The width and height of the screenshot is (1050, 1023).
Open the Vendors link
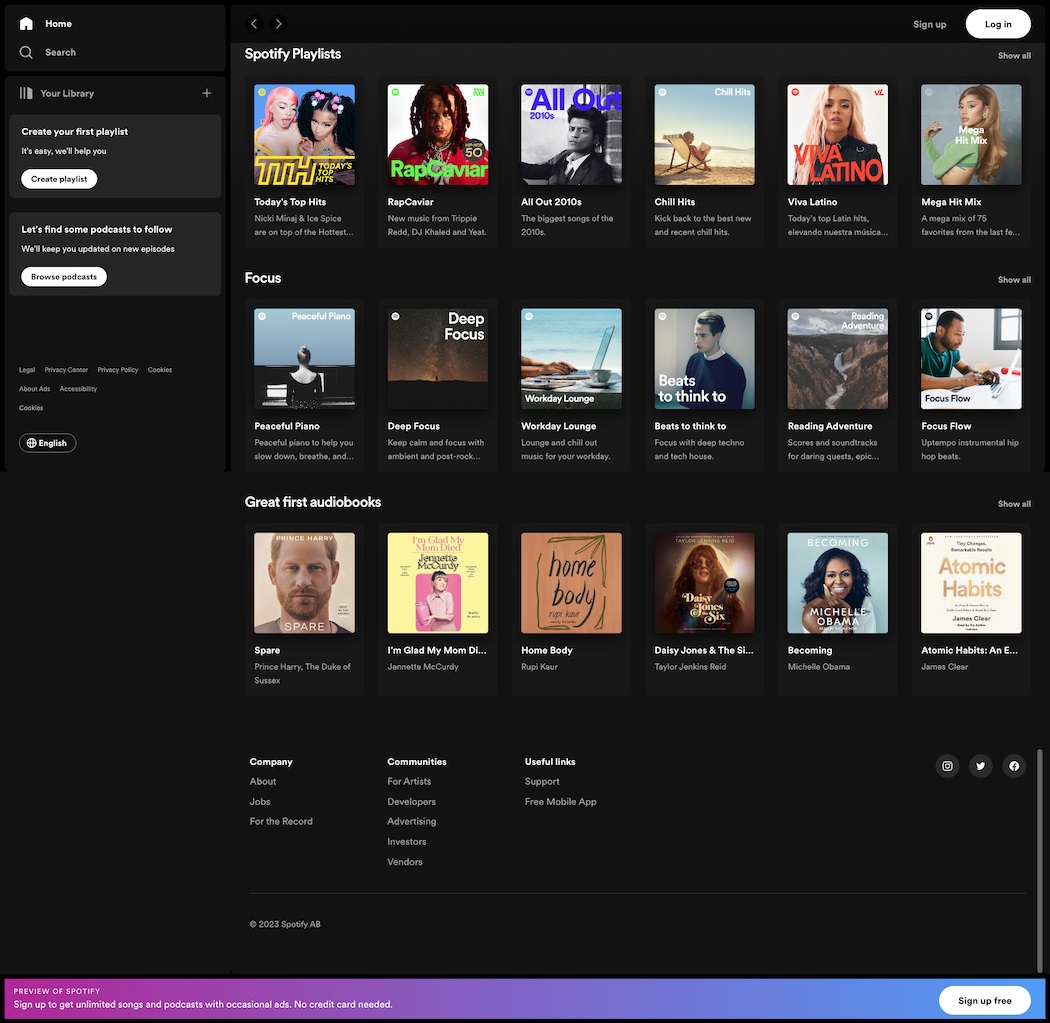point(404,862)
